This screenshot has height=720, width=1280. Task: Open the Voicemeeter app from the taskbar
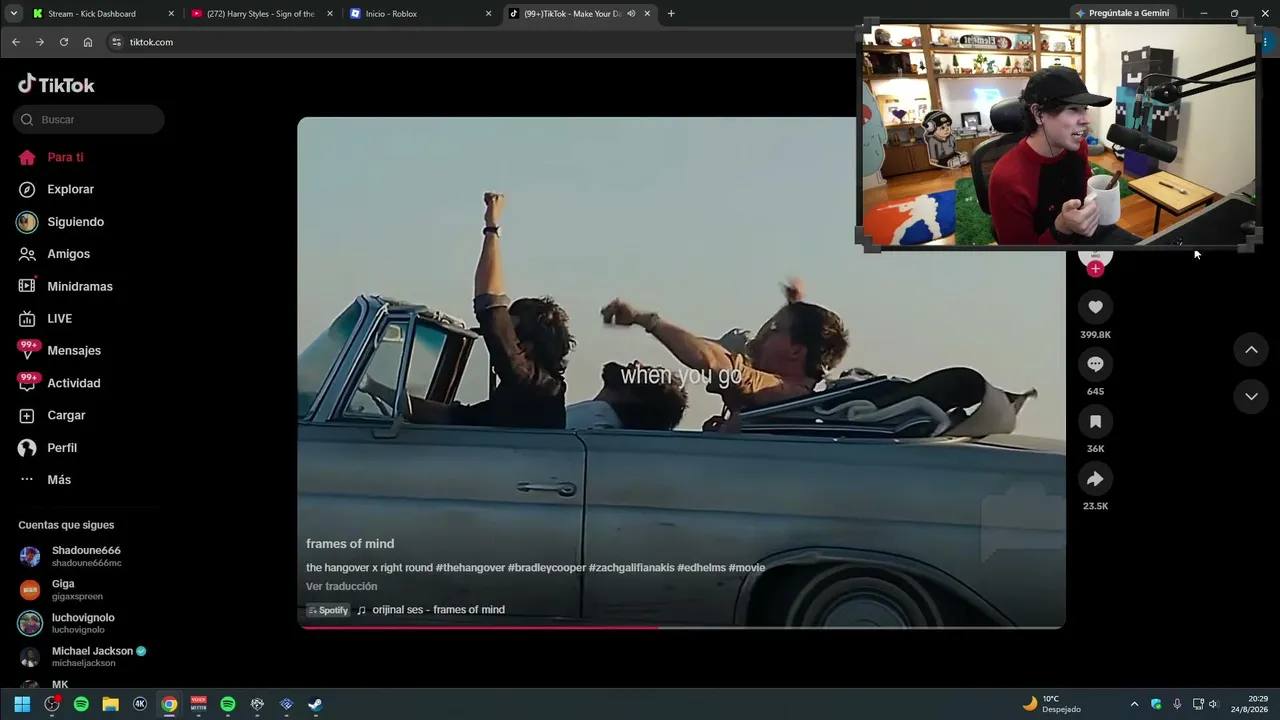coord(198,704)
